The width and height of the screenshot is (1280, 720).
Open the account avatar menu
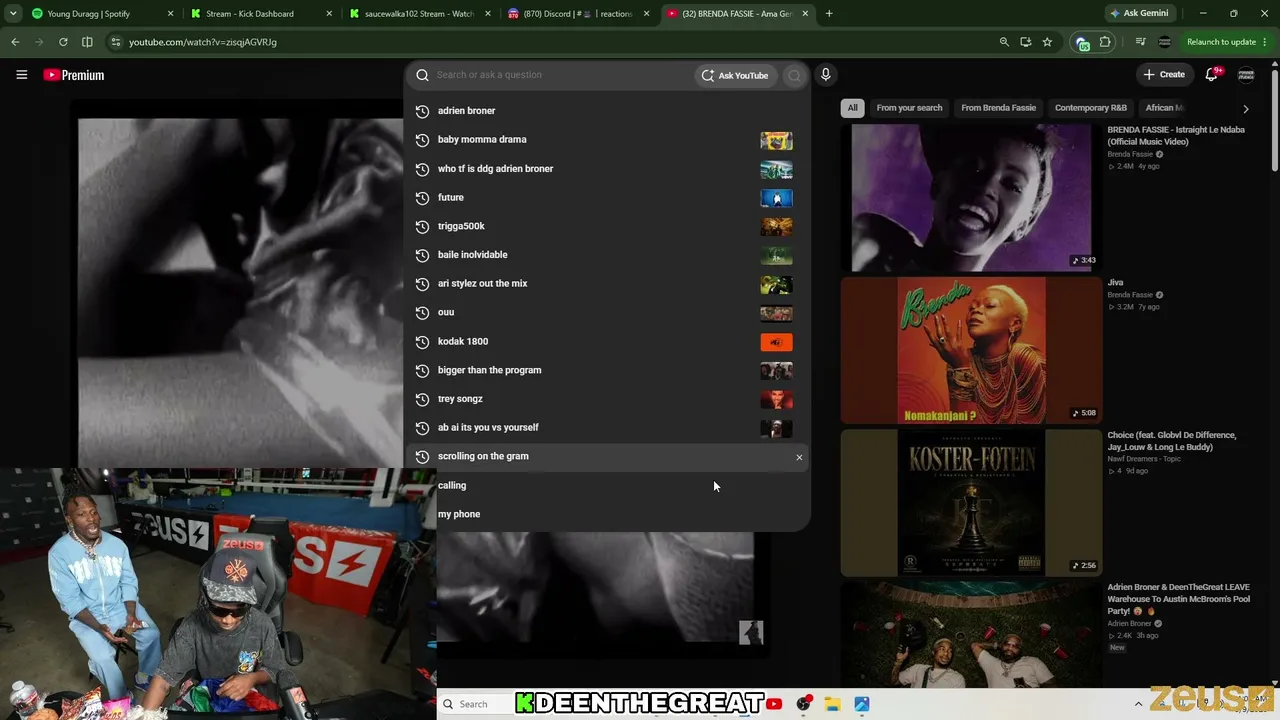click(1246, 75)
